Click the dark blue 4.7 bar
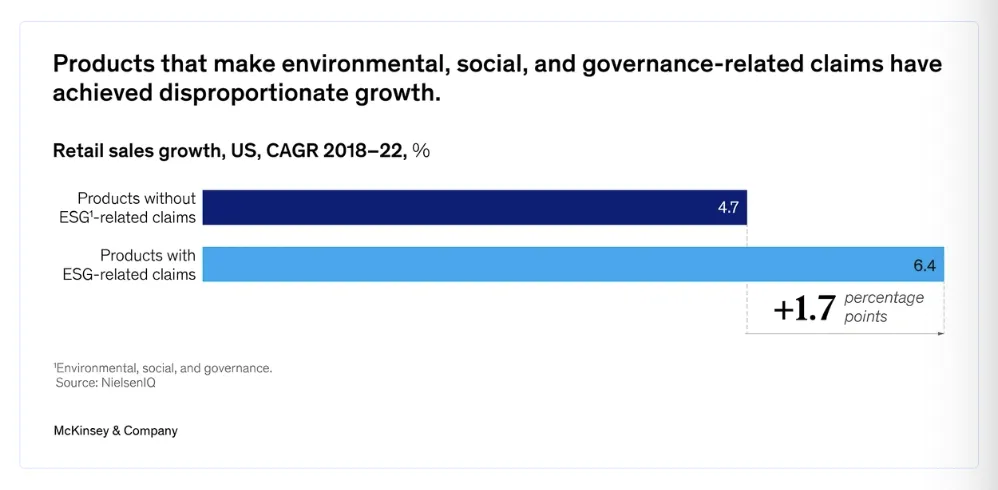Viewport: 998px width, 490px height. [475, 207]
